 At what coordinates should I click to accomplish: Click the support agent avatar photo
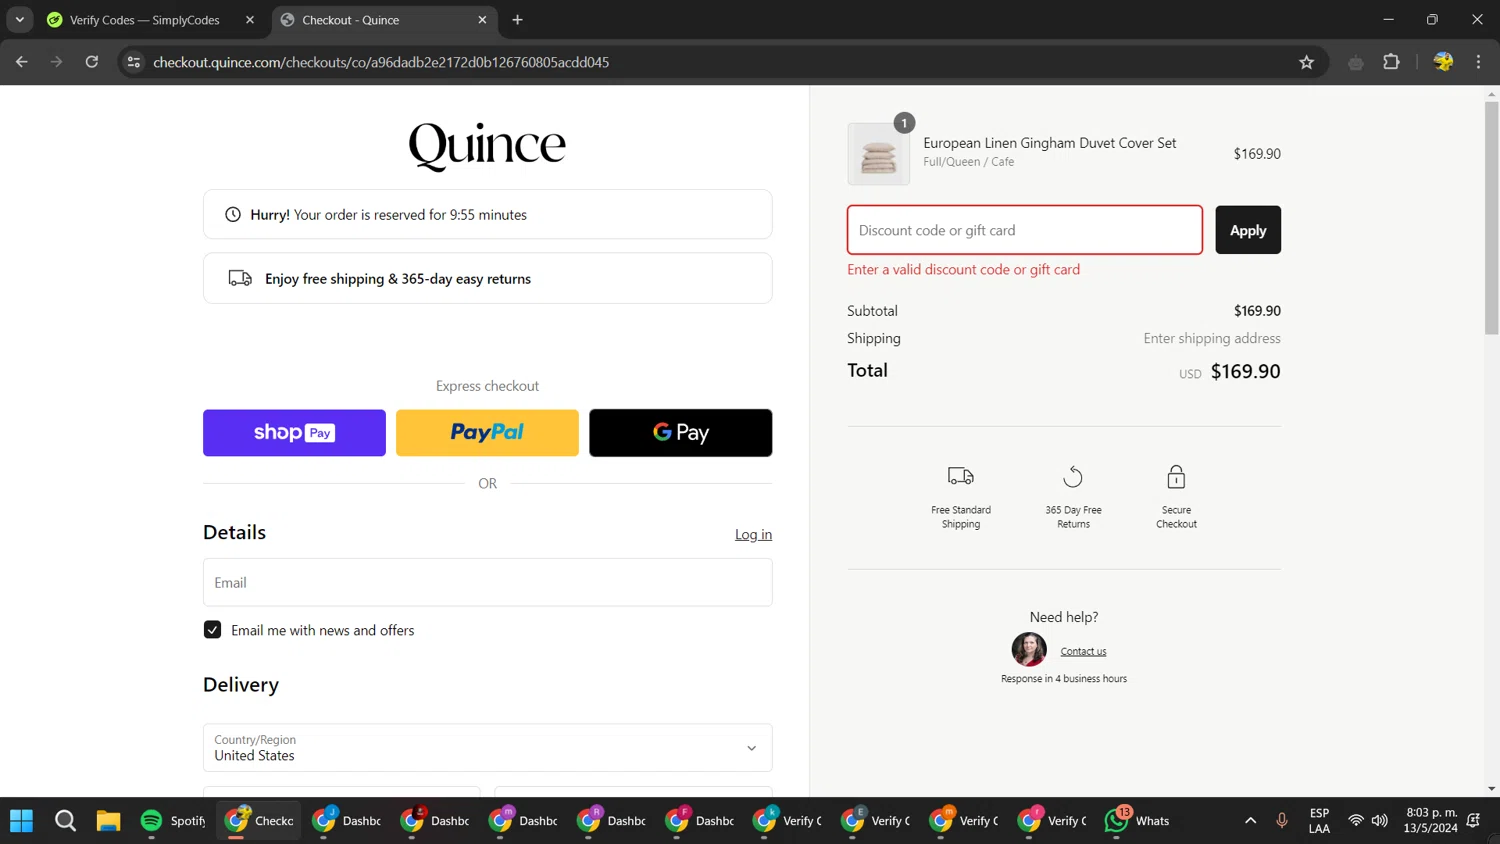pos(1029,650)
